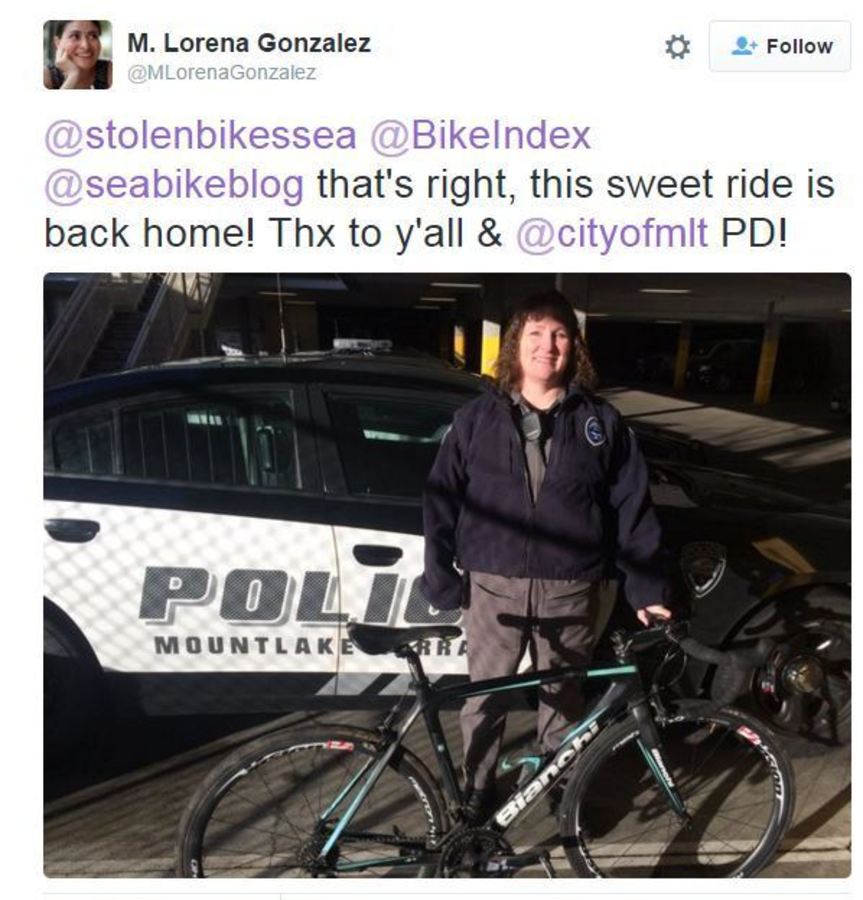The width and height of the screenshot is (863, 900).
Task: Open M. Lorena Gonzalez profile avatar
Action: tap(77, 55)
